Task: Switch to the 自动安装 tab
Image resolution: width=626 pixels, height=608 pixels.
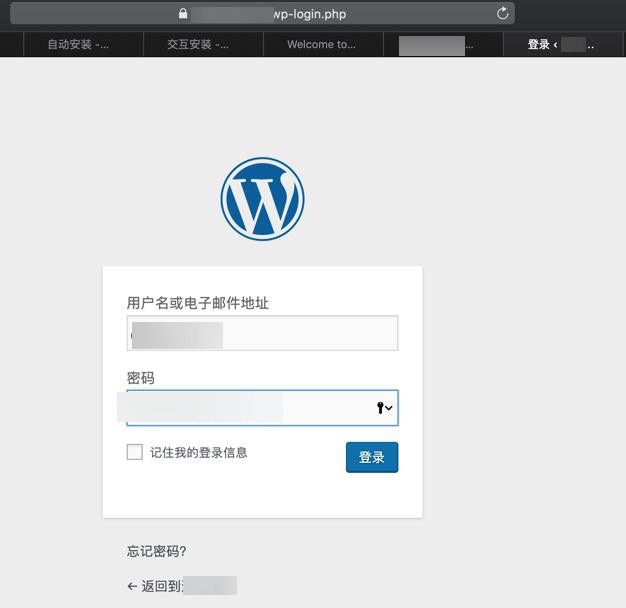Action: (83, 44)
